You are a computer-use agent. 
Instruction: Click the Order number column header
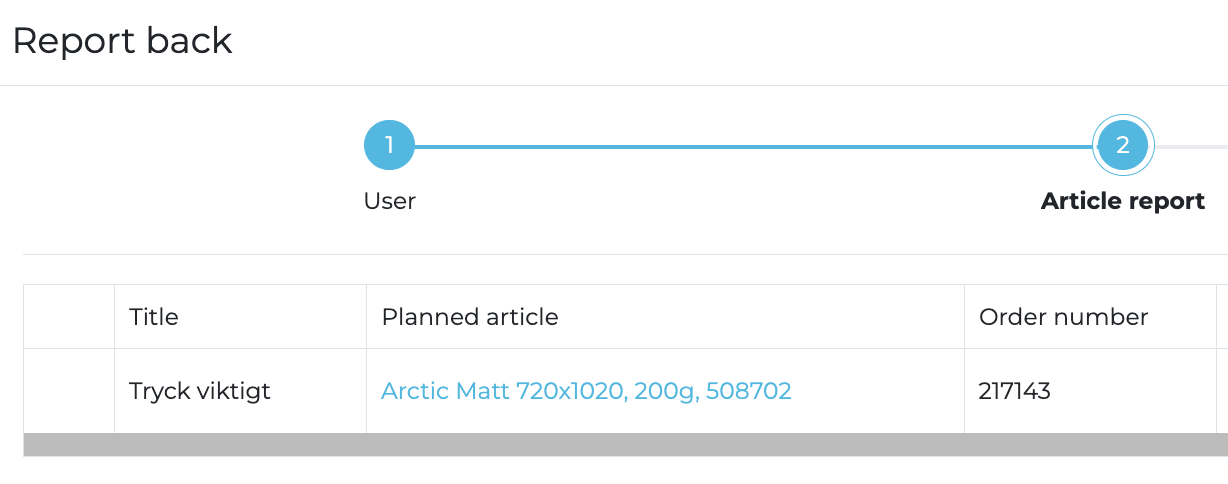1063,317
